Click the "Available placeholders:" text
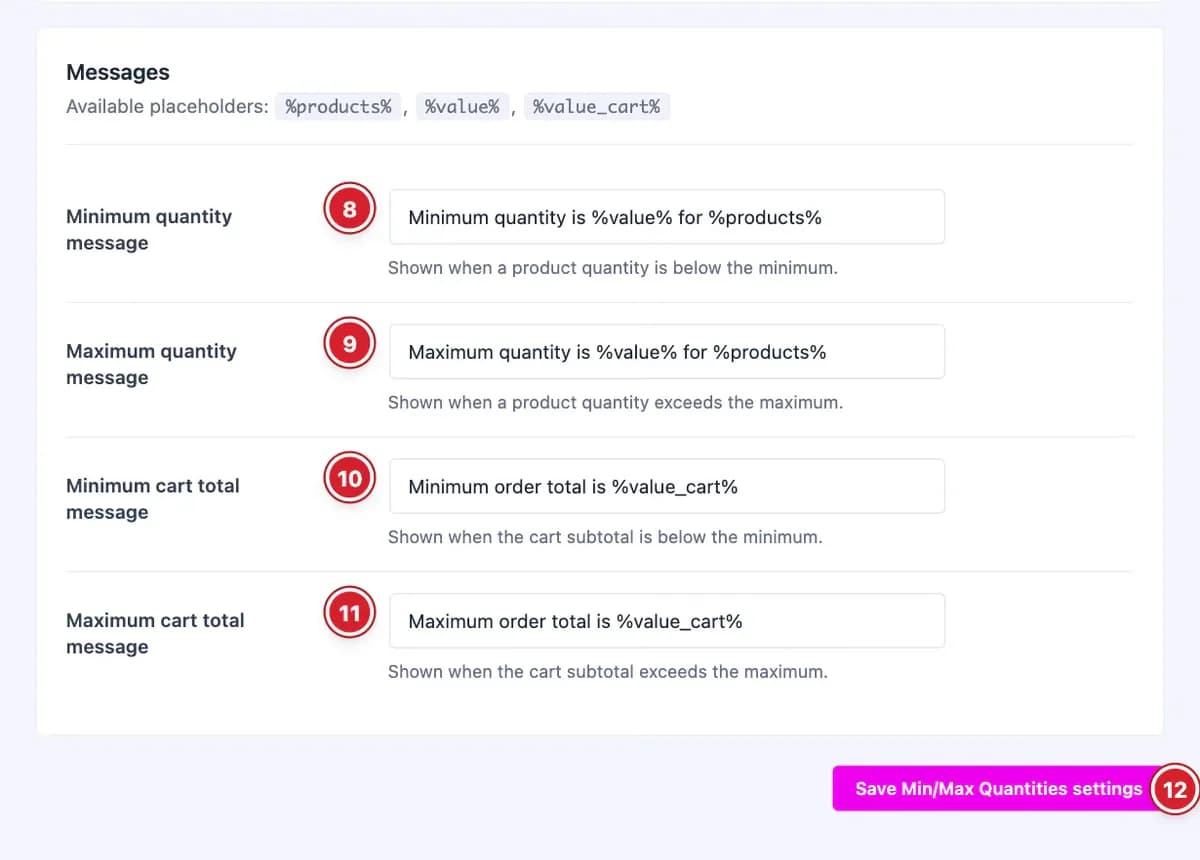The width and height of the screenshot is (1200, 860). 168,106
